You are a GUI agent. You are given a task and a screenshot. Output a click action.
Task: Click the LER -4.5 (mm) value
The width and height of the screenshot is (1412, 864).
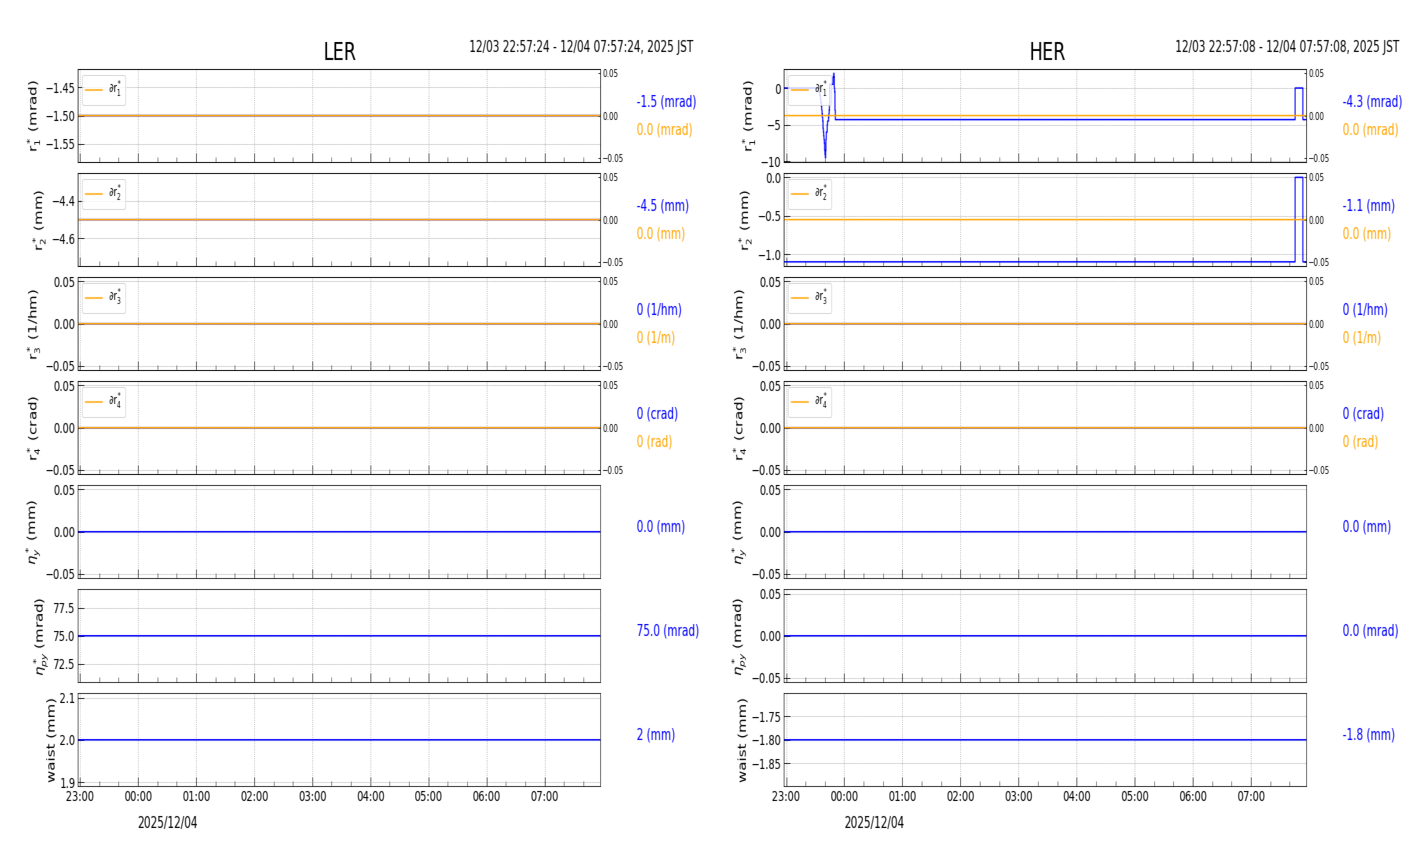(662, 206)
